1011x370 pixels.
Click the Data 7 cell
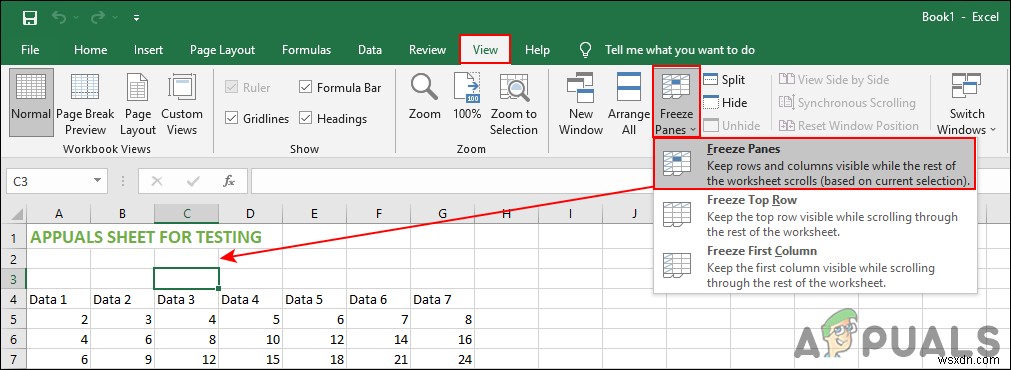[x=442, y=299]
